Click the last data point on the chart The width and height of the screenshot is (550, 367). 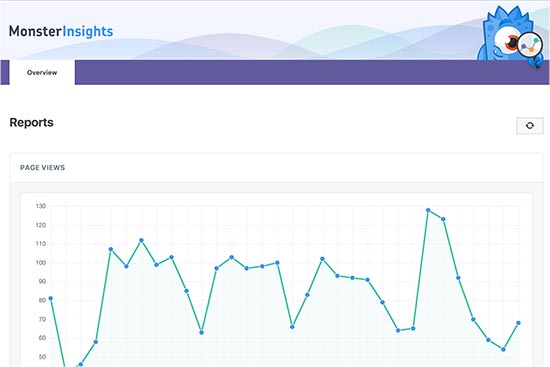pyautogui.click(x=518, y=323)
